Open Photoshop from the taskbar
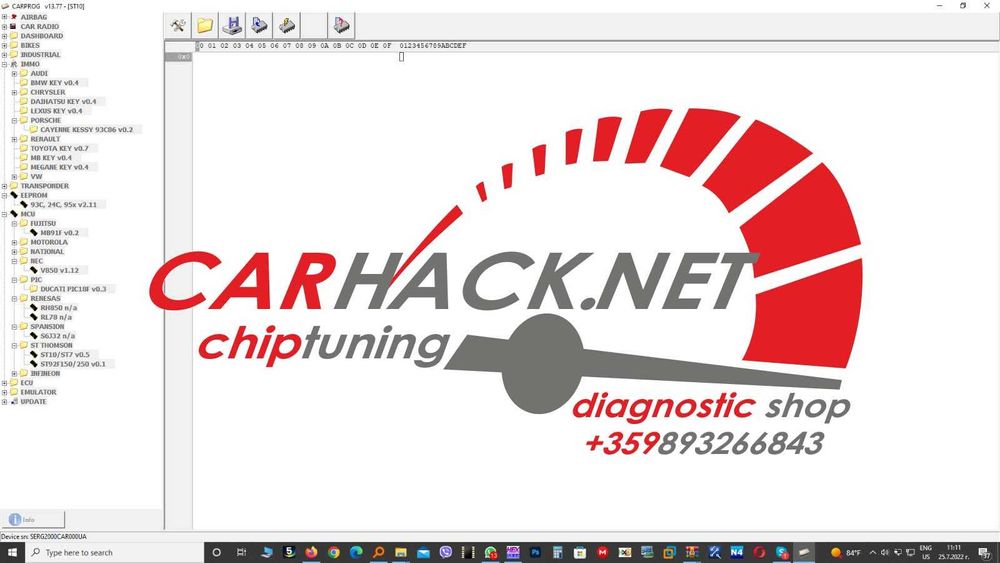 pyautogui.click(x=535, y=552)
